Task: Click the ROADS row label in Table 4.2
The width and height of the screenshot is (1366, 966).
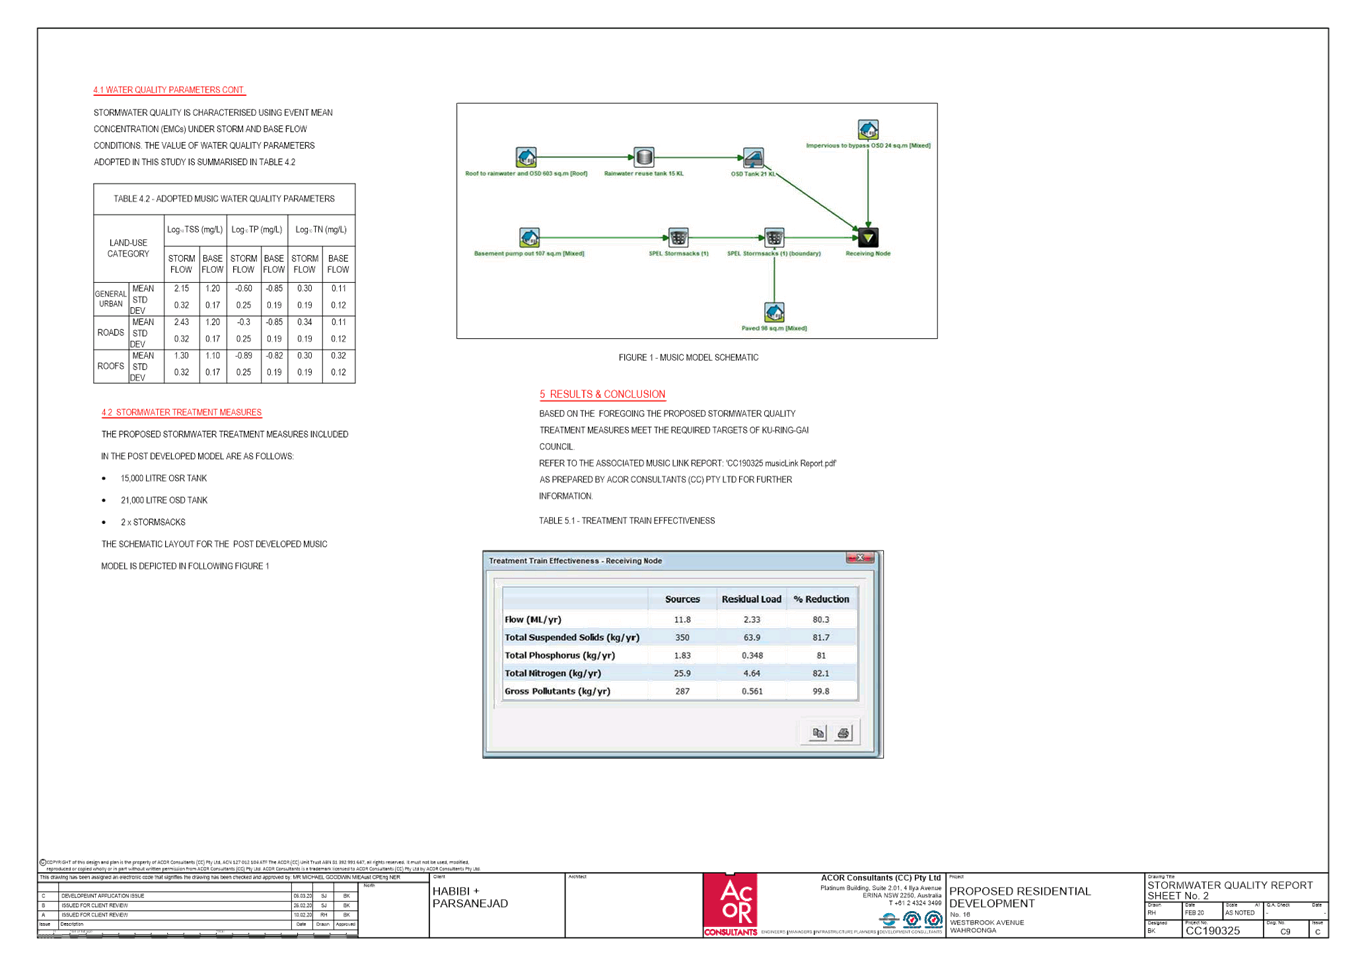Action: 110,333
